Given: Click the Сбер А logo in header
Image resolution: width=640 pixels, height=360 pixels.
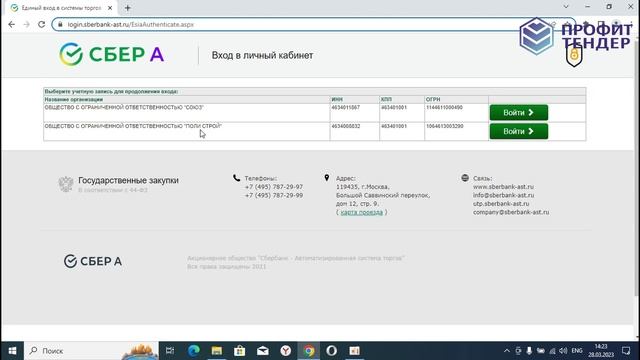Looking at the screenshot, I should [111, 54].
